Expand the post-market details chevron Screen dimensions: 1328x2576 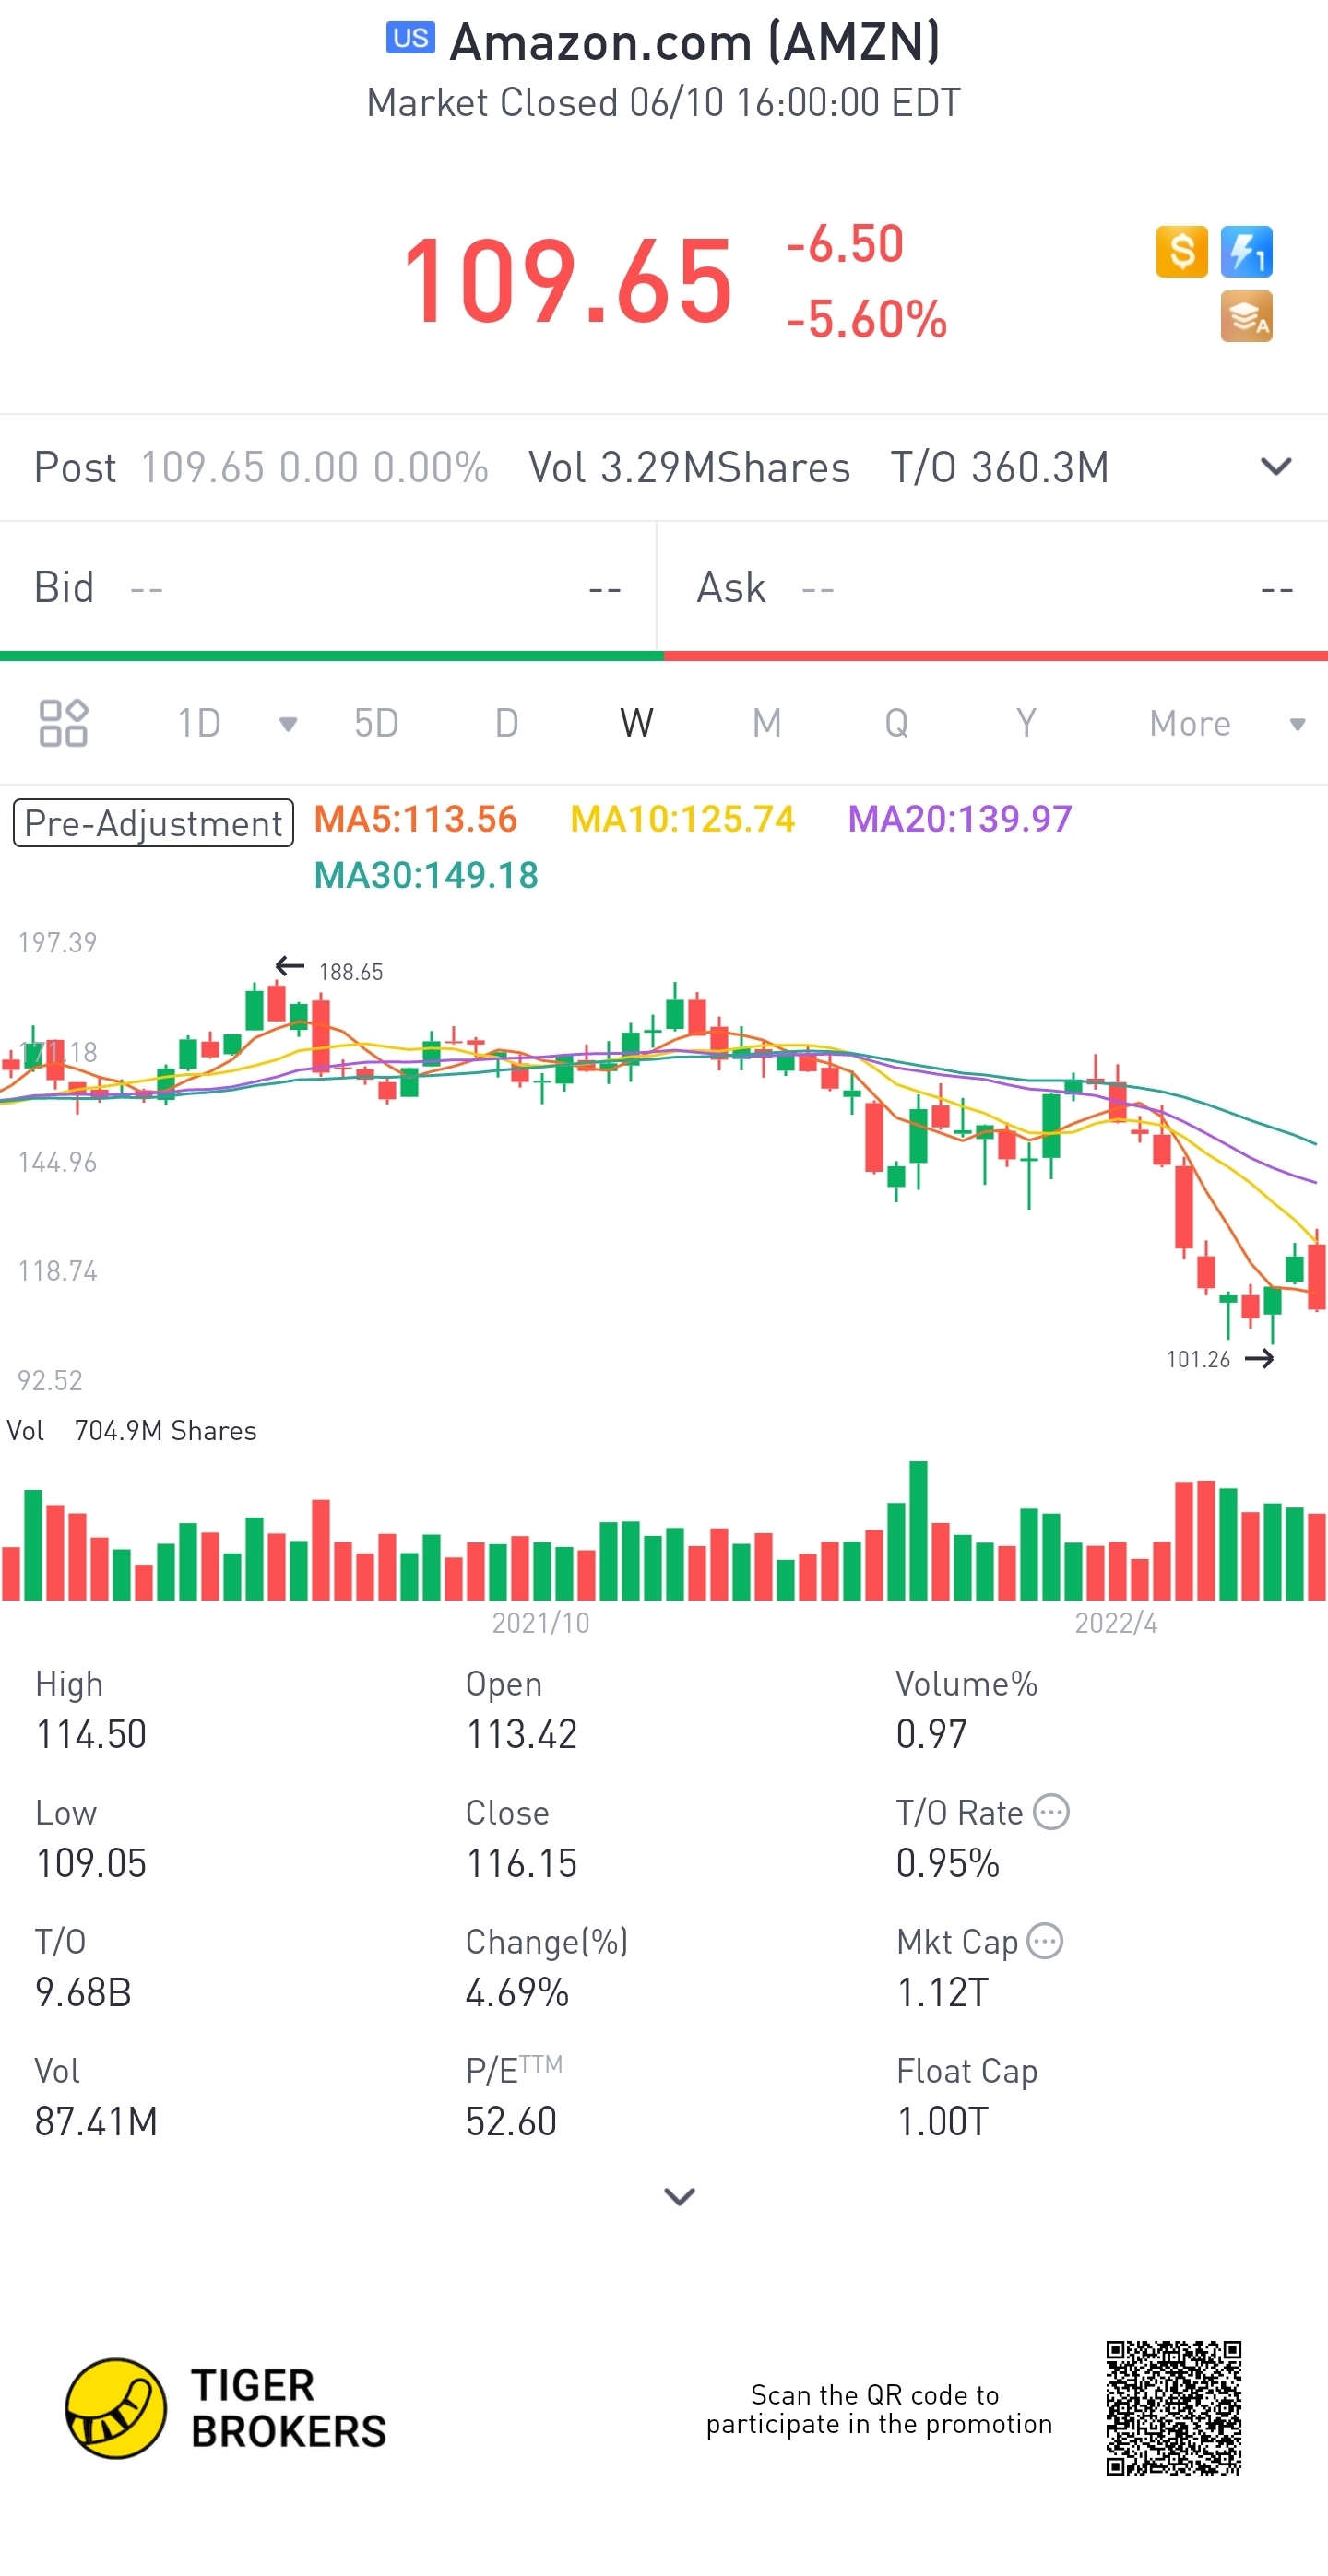pos(1276,467)
